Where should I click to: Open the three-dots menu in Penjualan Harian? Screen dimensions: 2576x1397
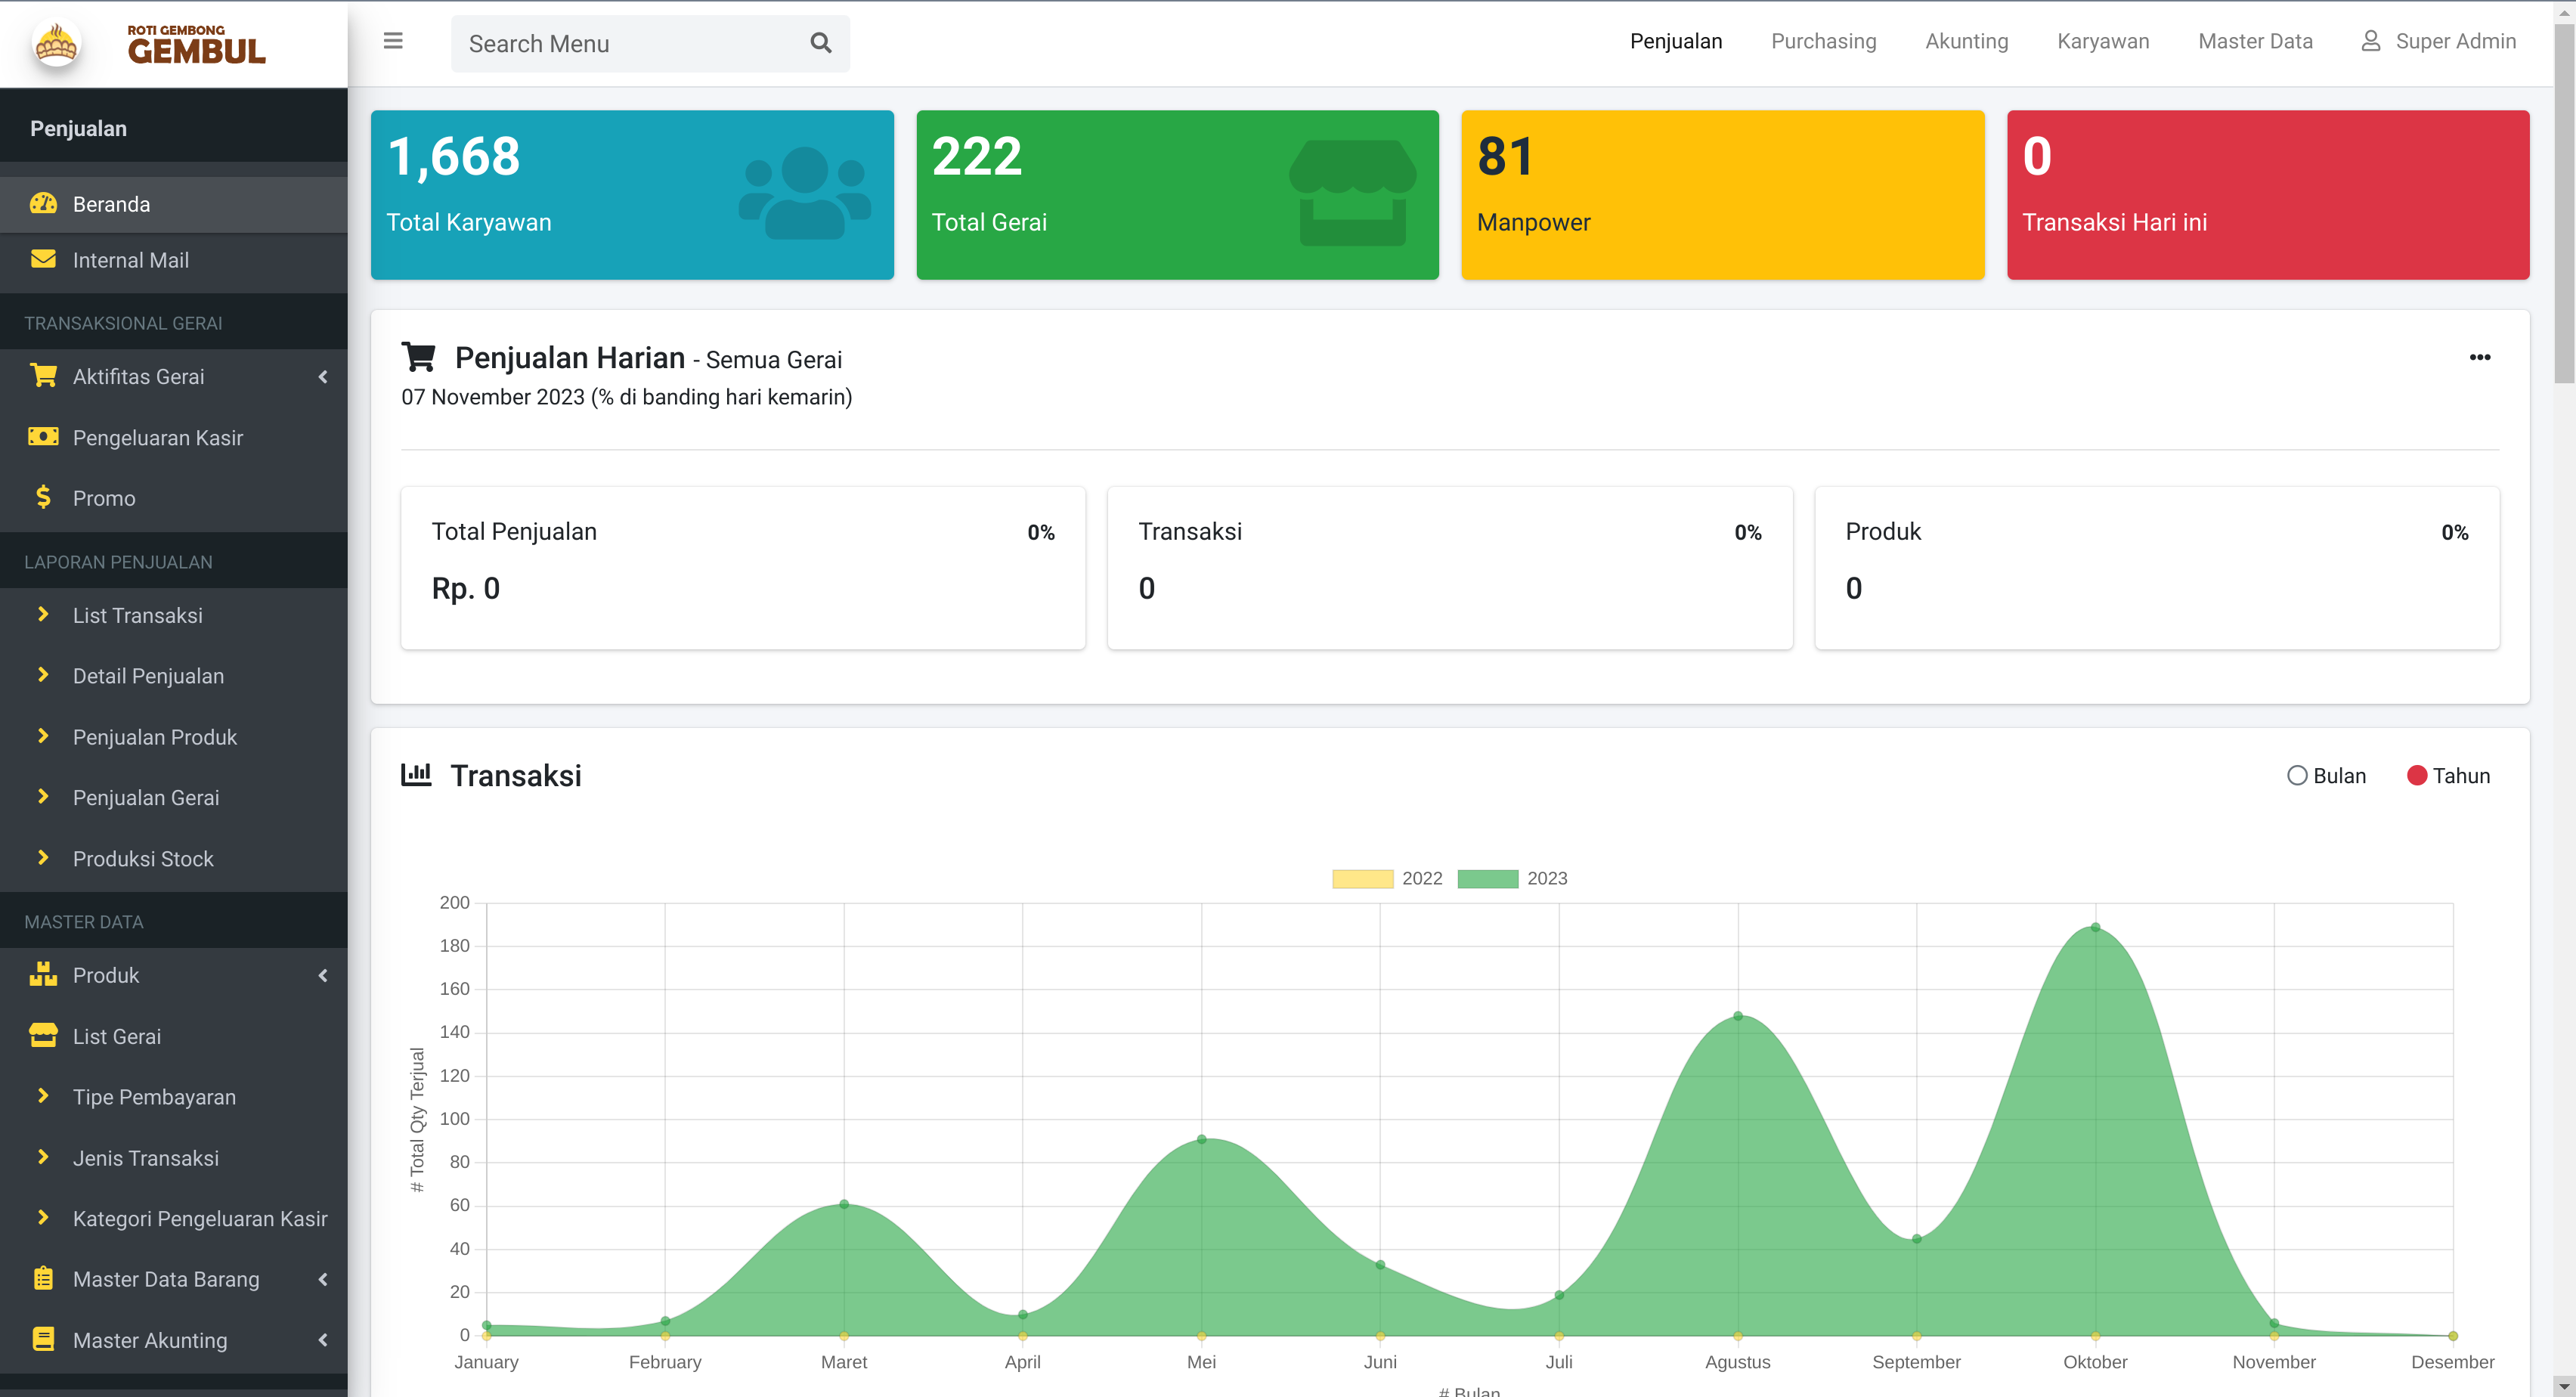coord(2479,358)
